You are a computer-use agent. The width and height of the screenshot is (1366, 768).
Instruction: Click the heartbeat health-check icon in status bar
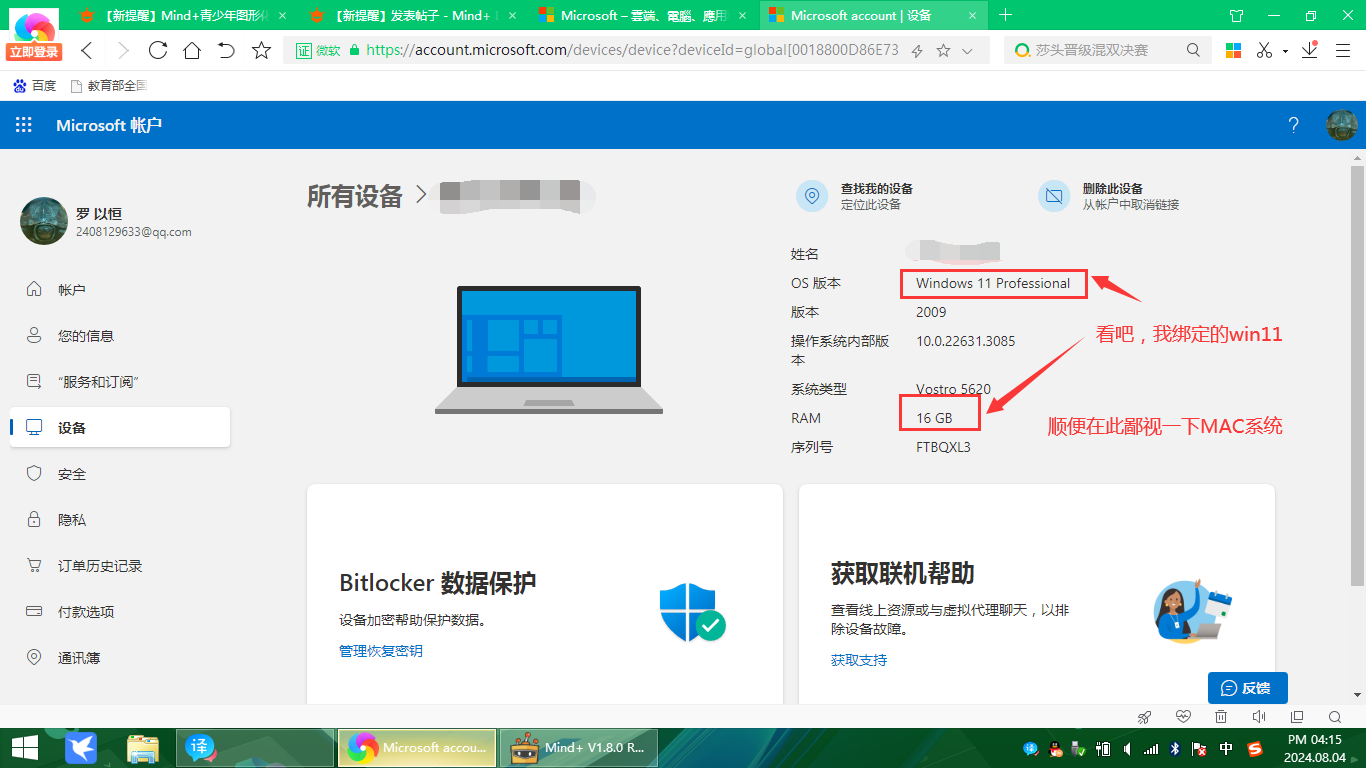1184,717
